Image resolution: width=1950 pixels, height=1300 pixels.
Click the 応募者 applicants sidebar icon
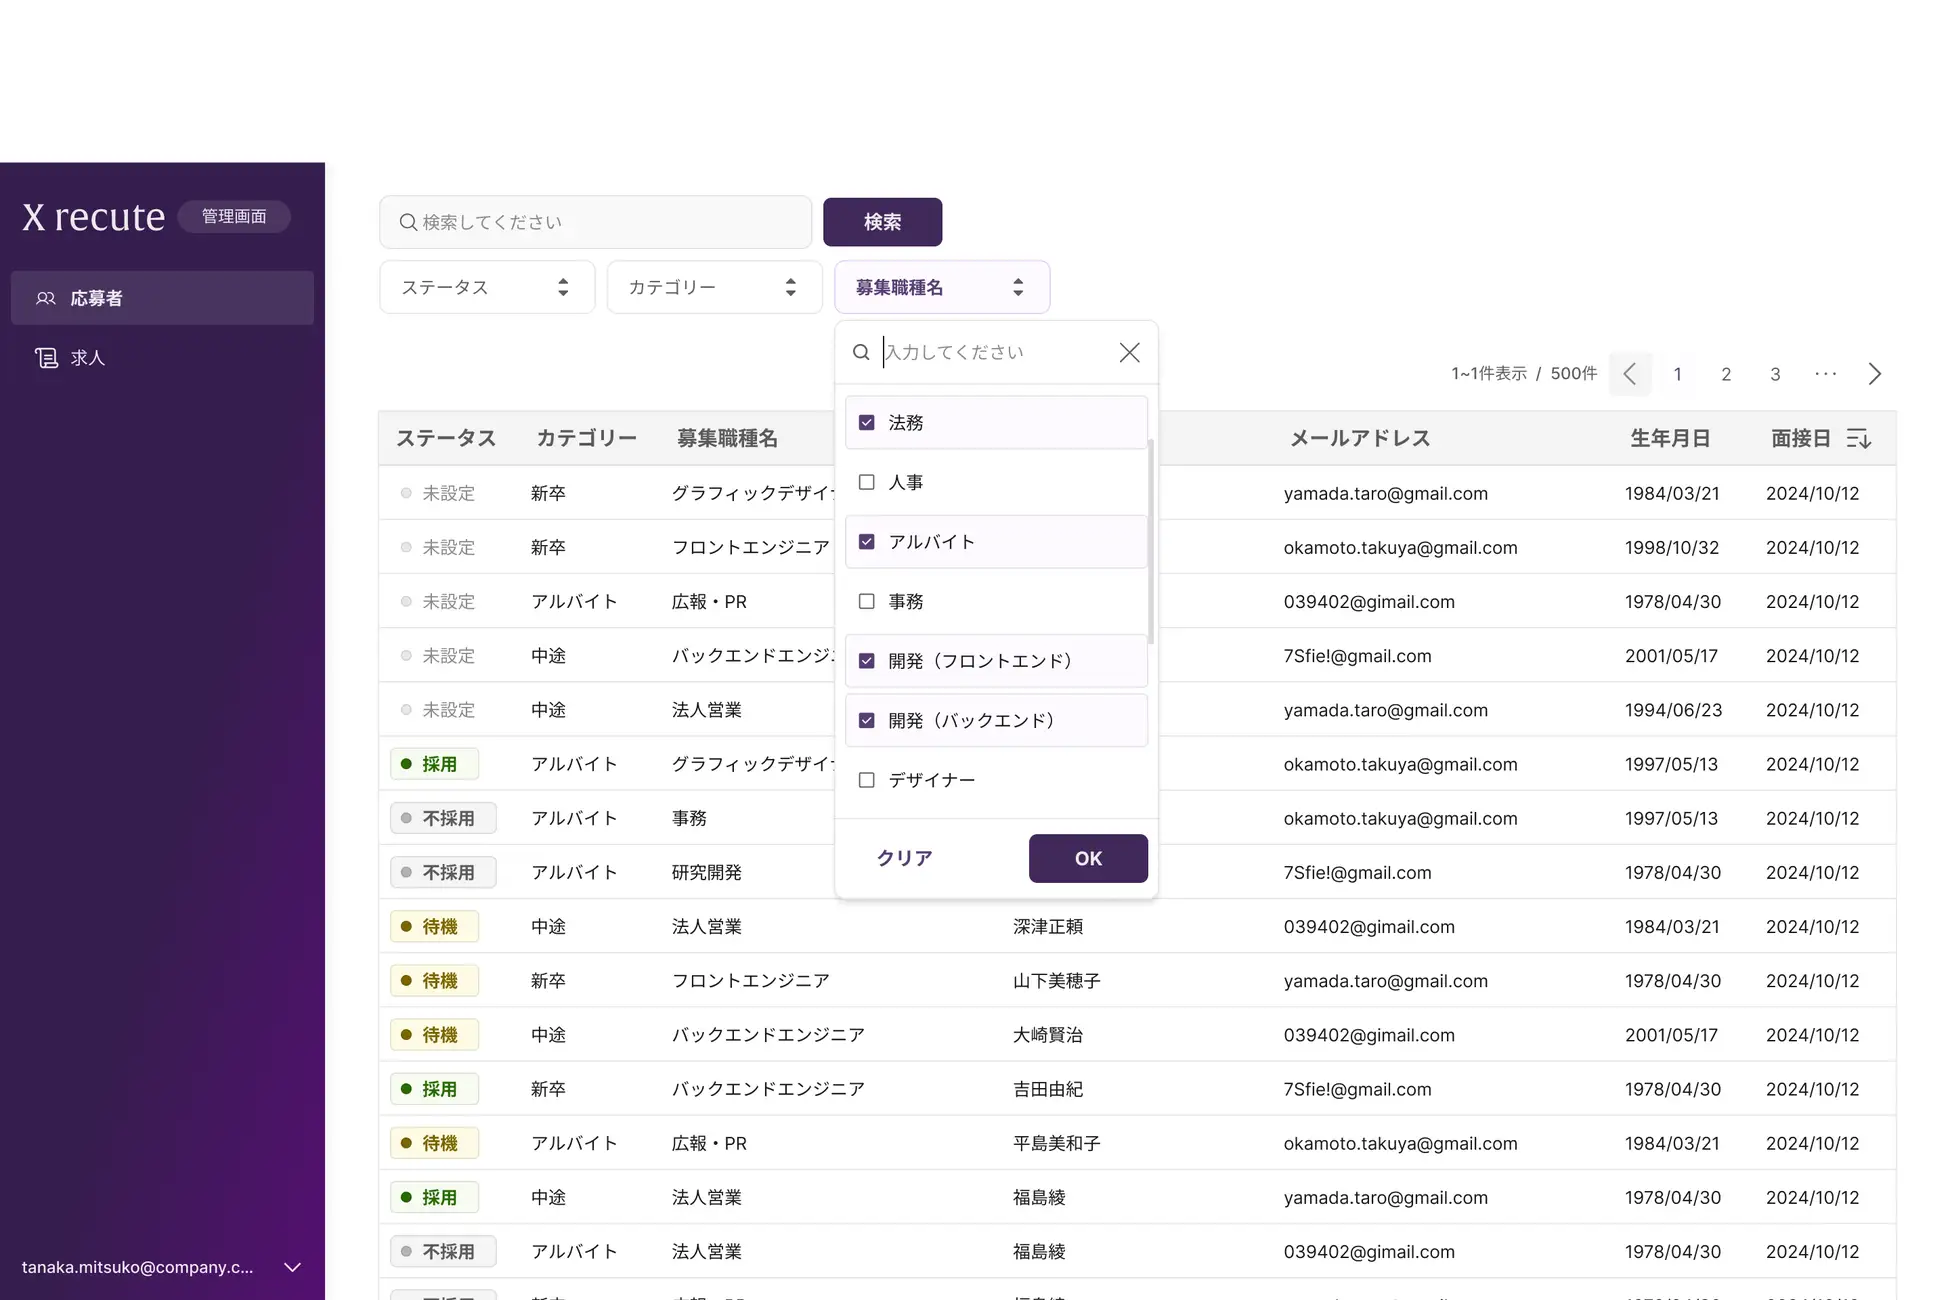[46, 298]
